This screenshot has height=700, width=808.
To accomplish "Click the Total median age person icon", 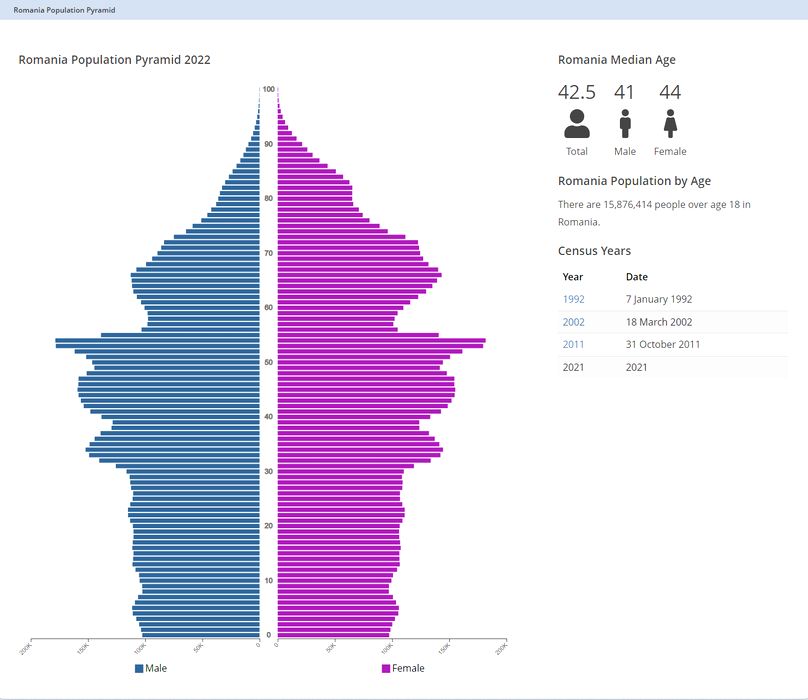I will [577, 124].
